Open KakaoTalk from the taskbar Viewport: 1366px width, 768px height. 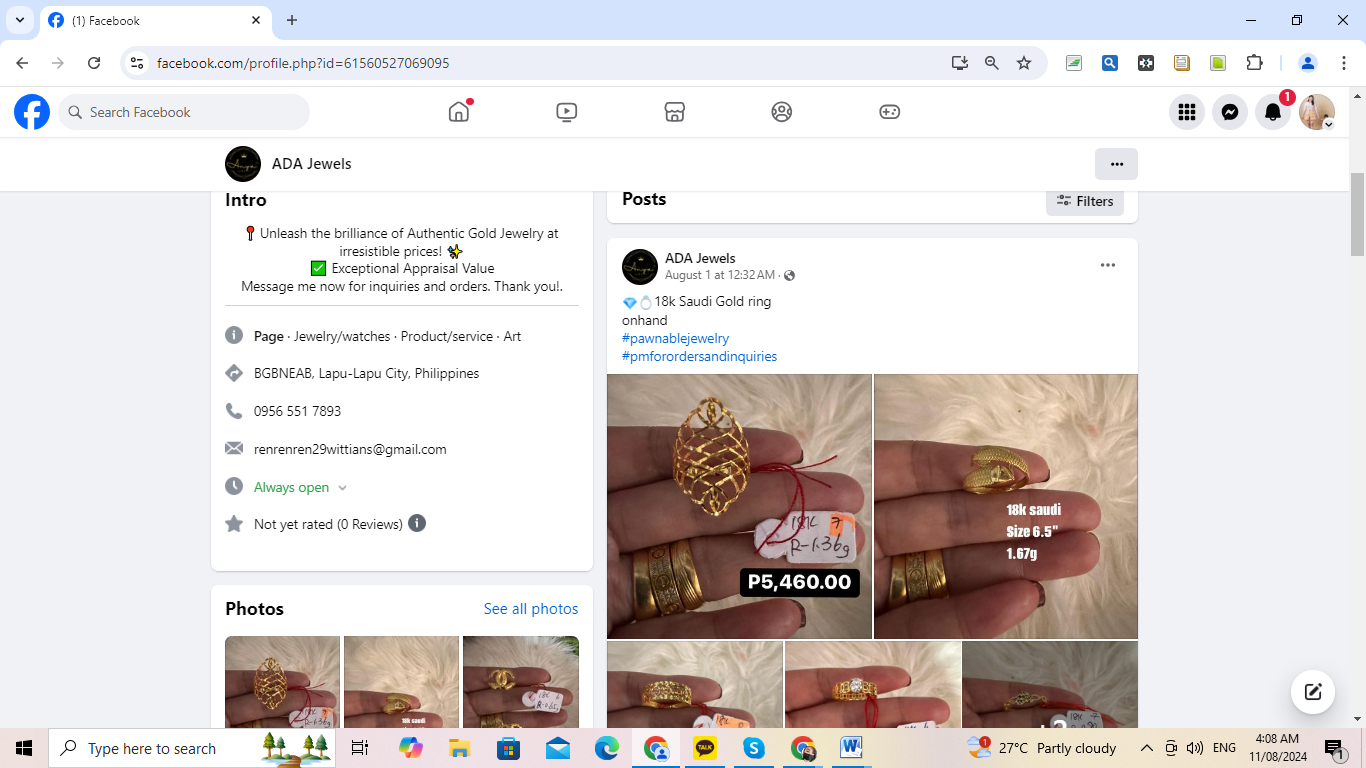pos(705,748)
